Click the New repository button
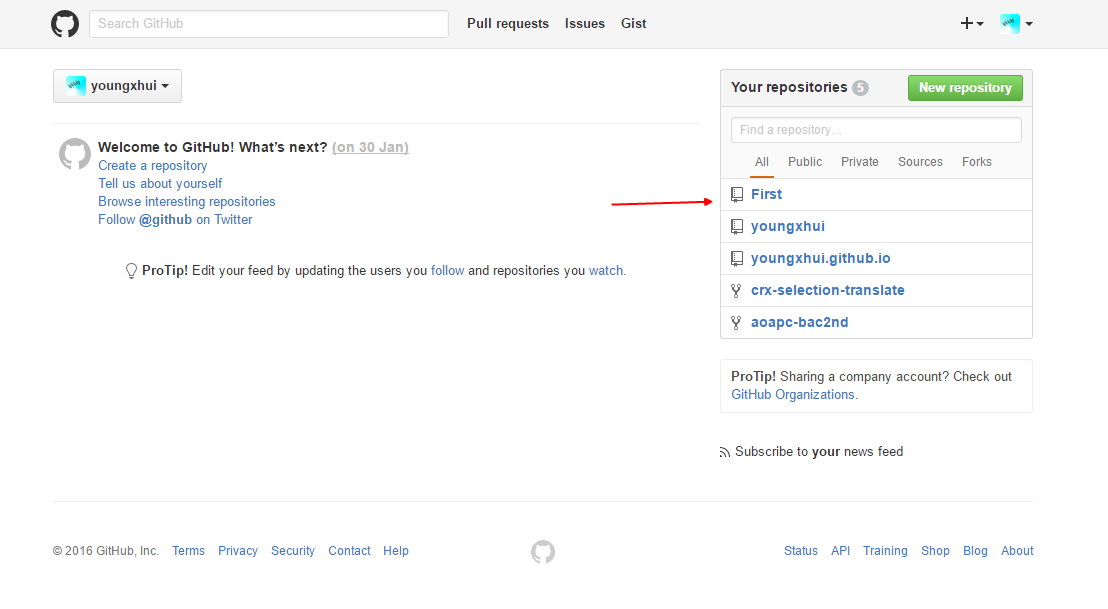 point(965,88)
